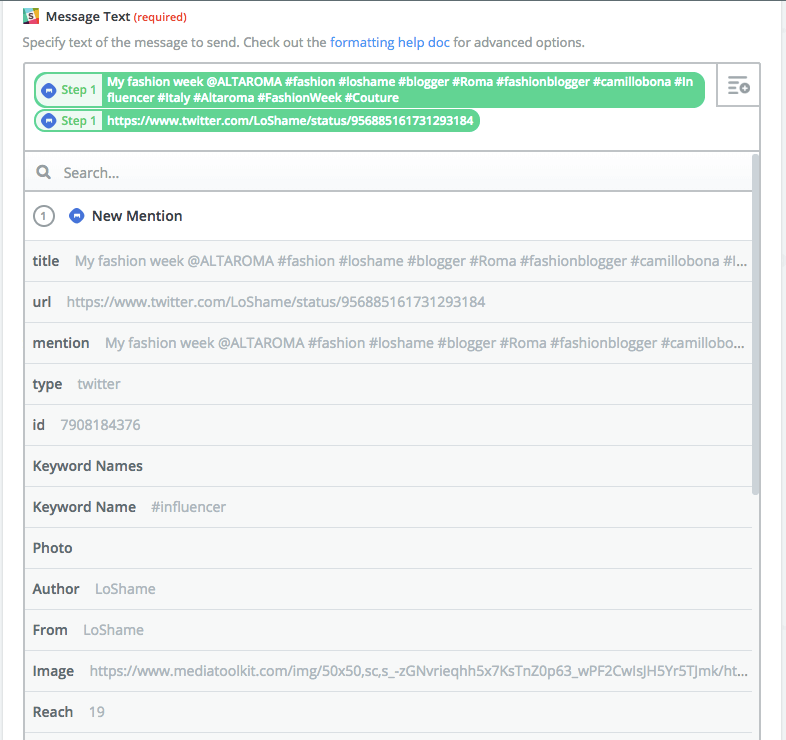Choose the mention field row
This screenshot has width=786, height=740.
[x=388, y=343]
